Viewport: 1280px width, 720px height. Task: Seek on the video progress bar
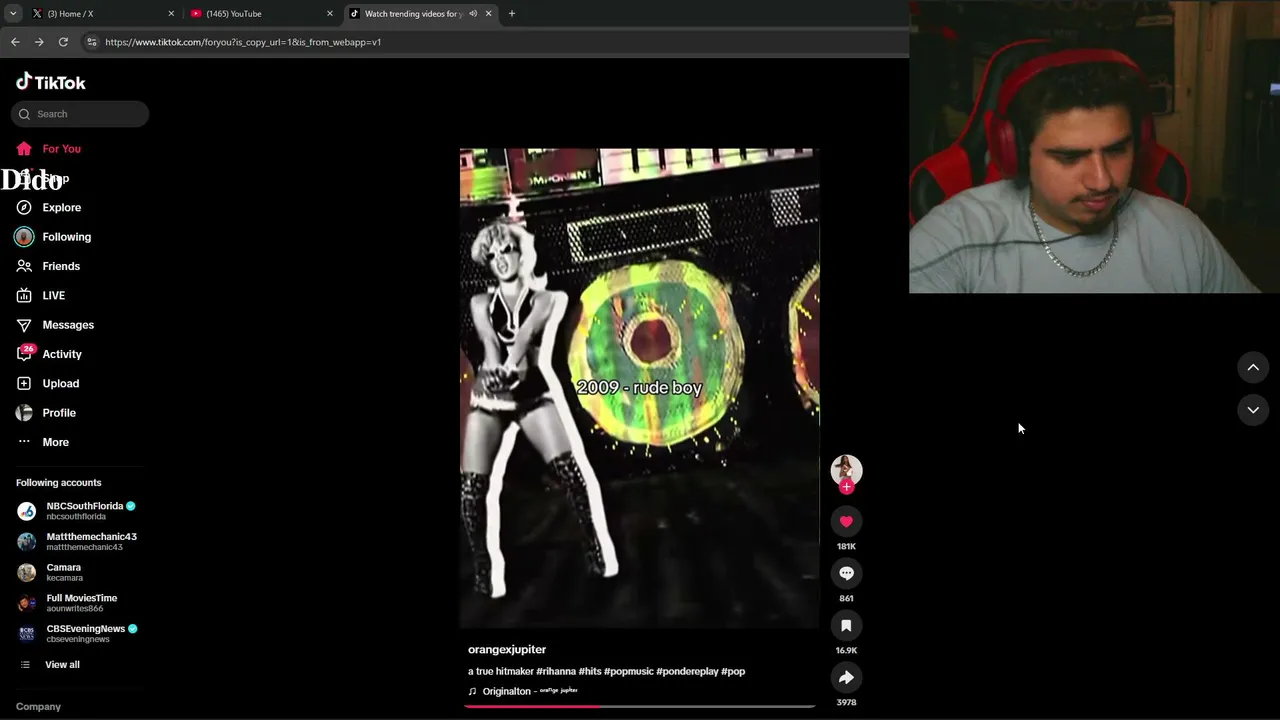click(x=639, y=706)
